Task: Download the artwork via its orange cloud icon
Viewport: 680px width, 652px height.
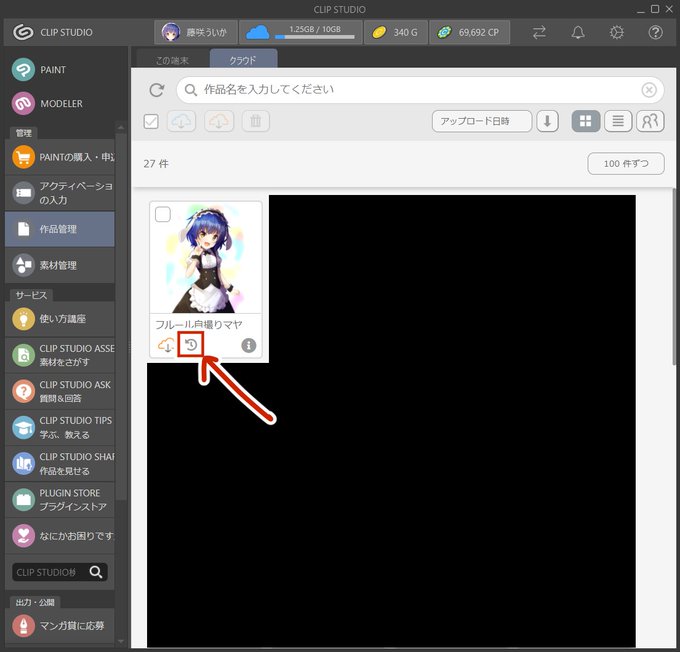Action: tap(166, 346)
